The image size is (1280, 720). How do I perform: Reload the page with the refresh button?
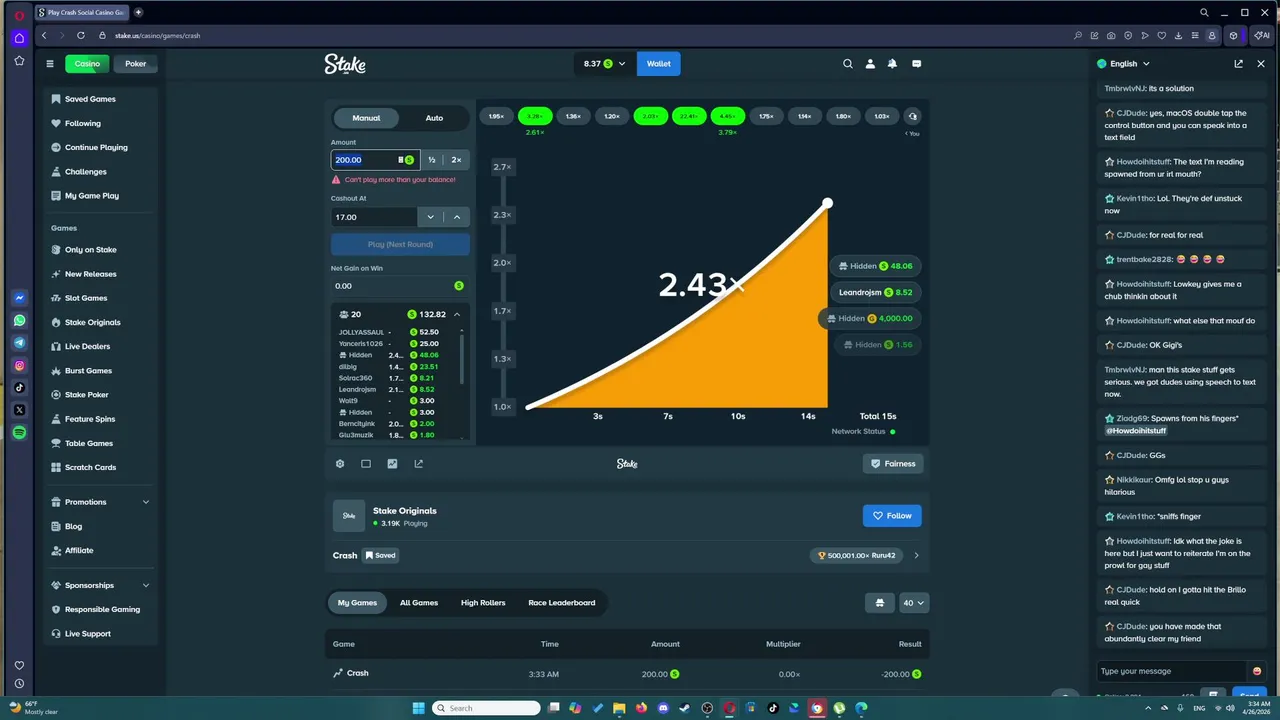[81, 35]
